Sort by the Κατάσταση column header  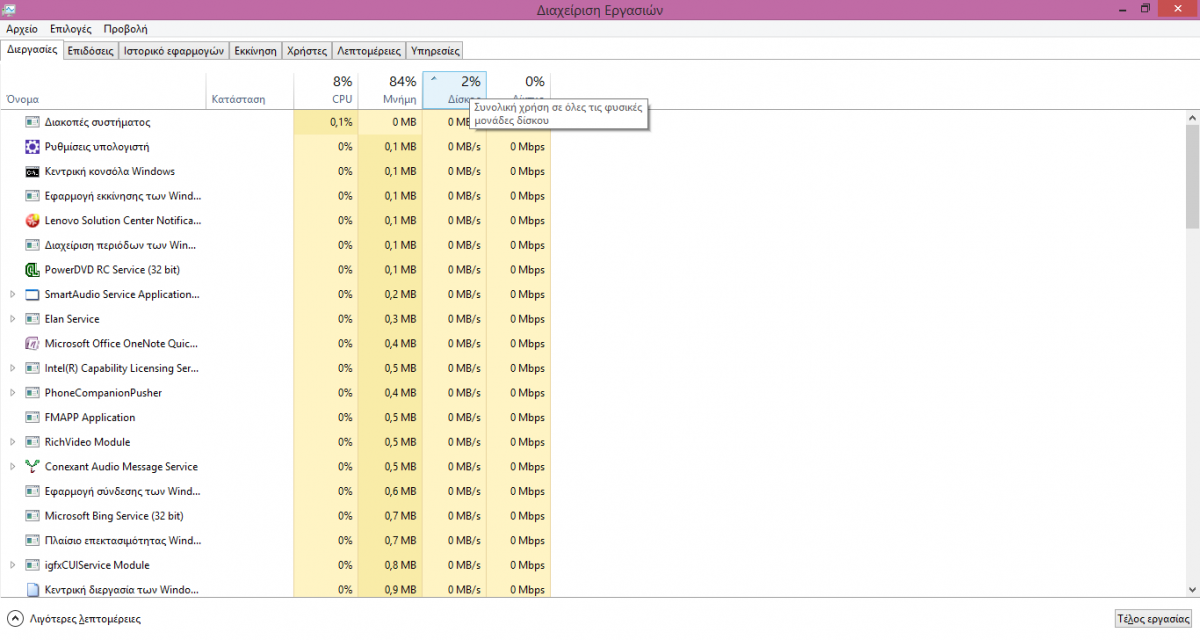(250, 90)
